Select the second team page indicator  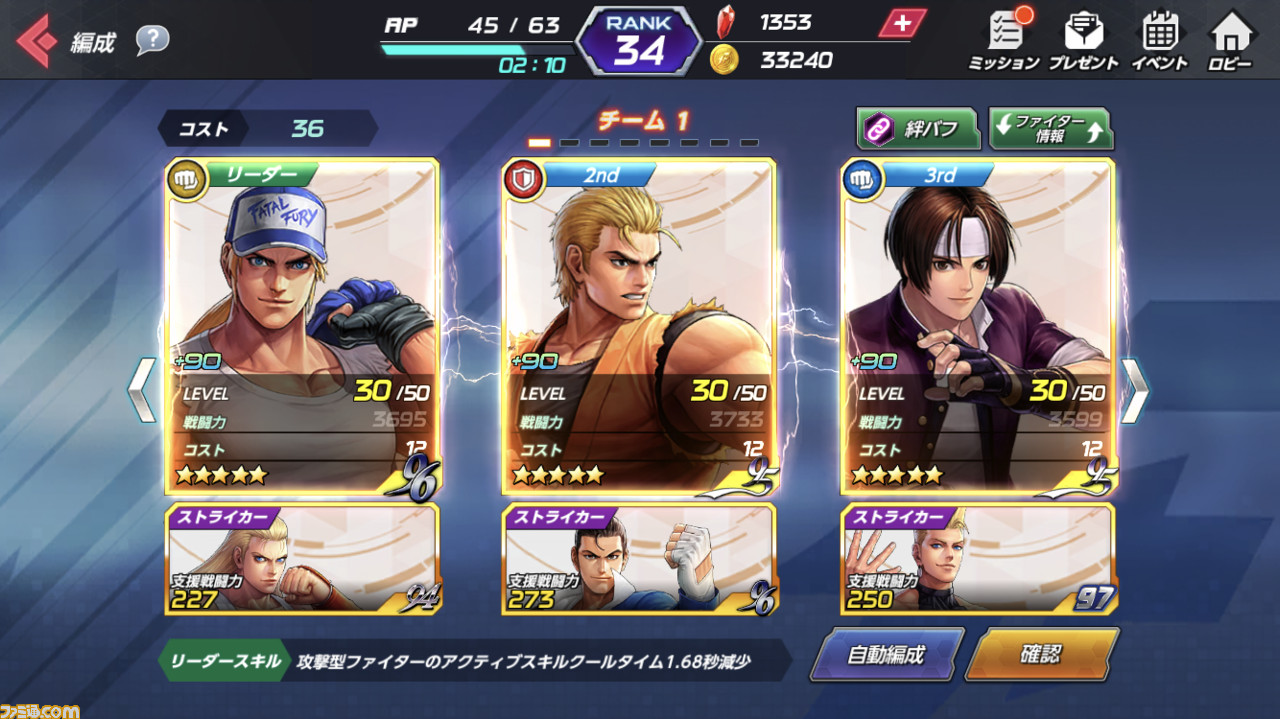click(569, 143)
